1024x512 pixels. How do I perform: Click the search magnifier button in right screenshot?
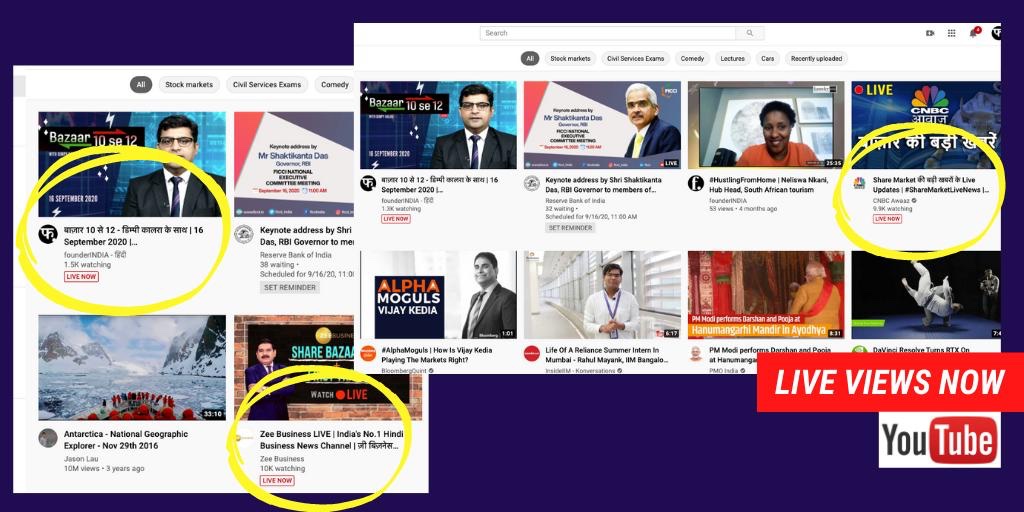click(749, 33)
